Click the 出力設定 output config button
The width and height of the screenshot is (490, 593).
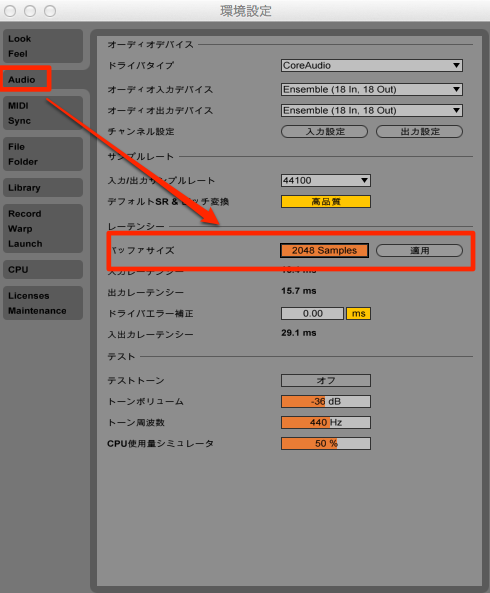point(419,132)
